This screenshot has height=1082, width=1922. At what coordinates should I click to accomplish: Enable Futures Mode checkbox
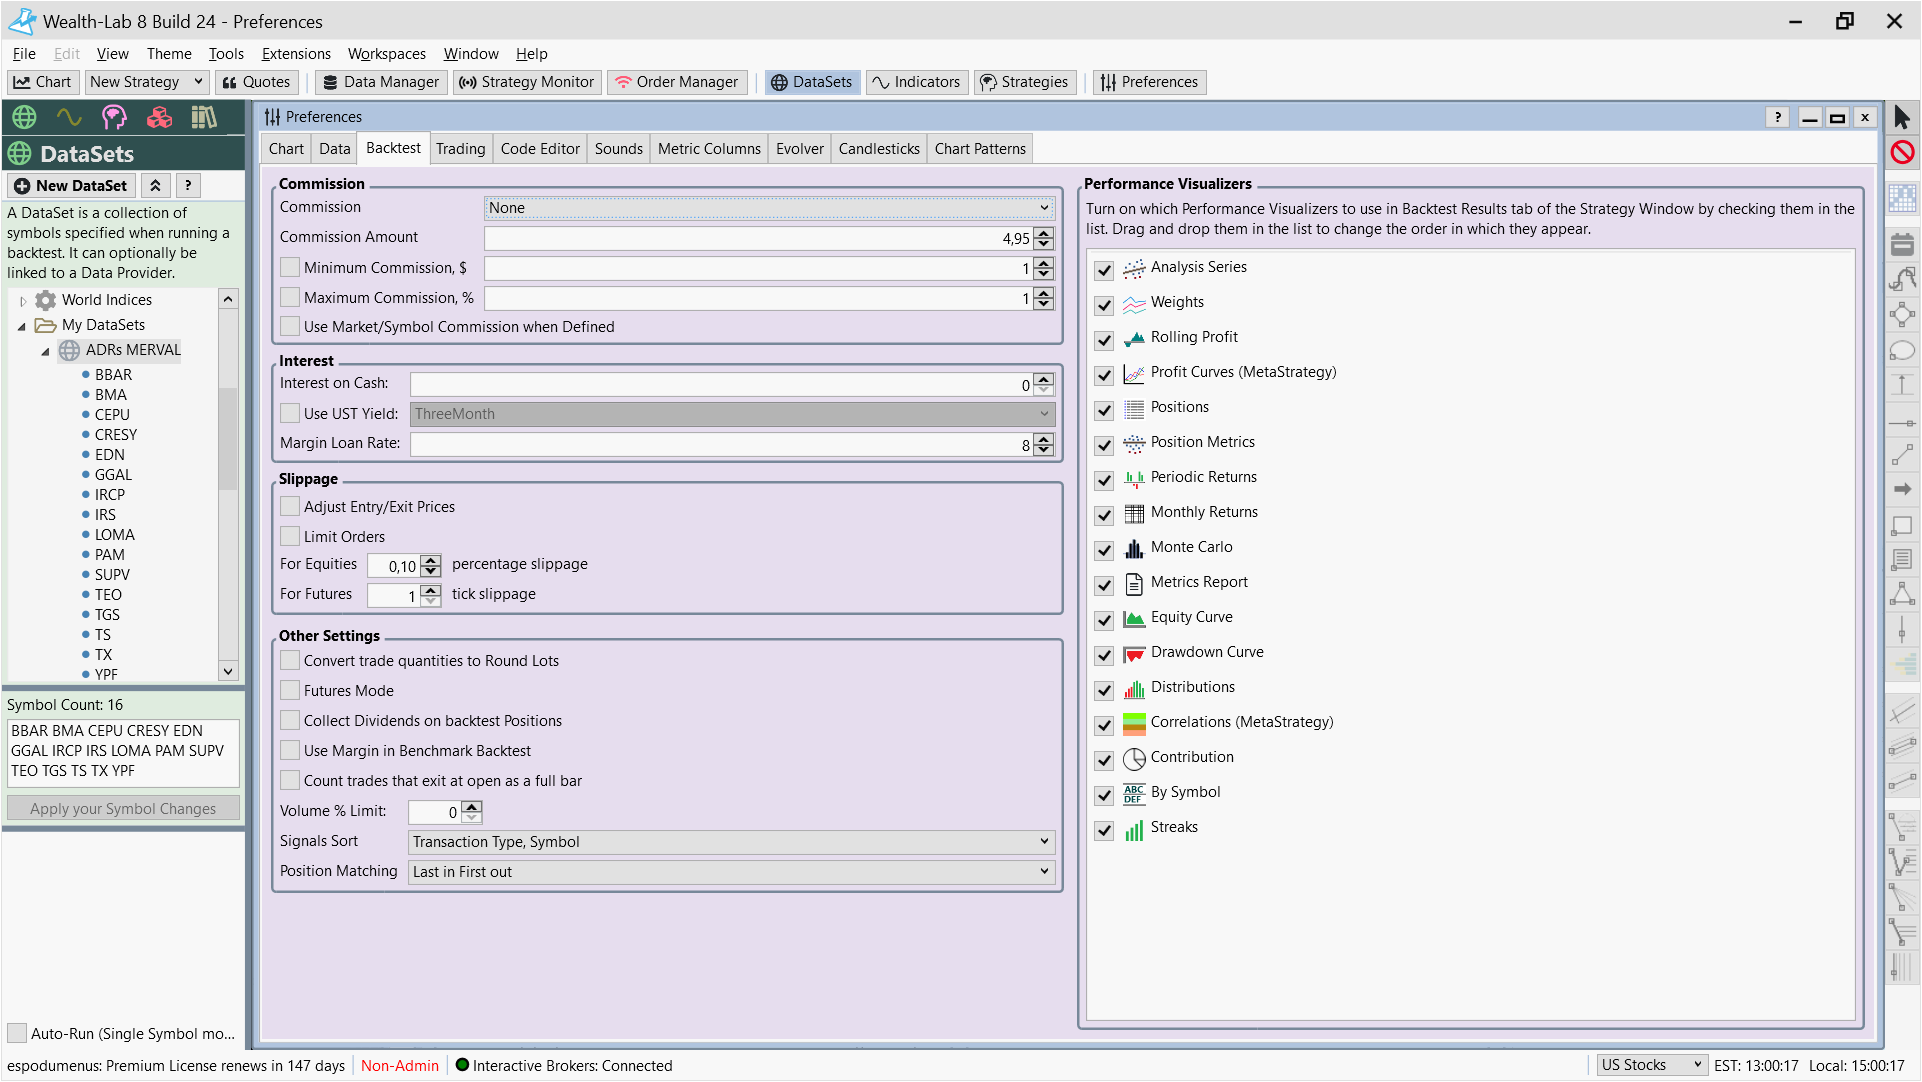pos(290,690)
